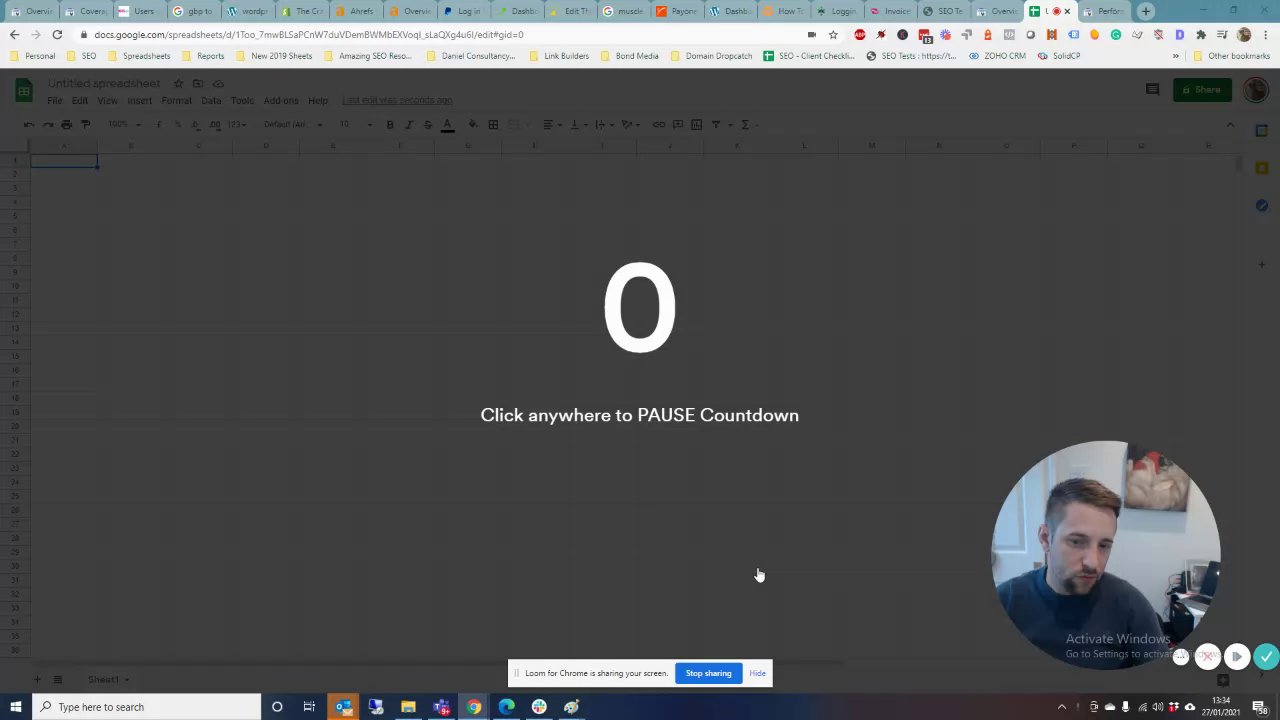Click the Sheets redo icon
The width and height of the screenshot is (1280, 720).
click(47, 124)
